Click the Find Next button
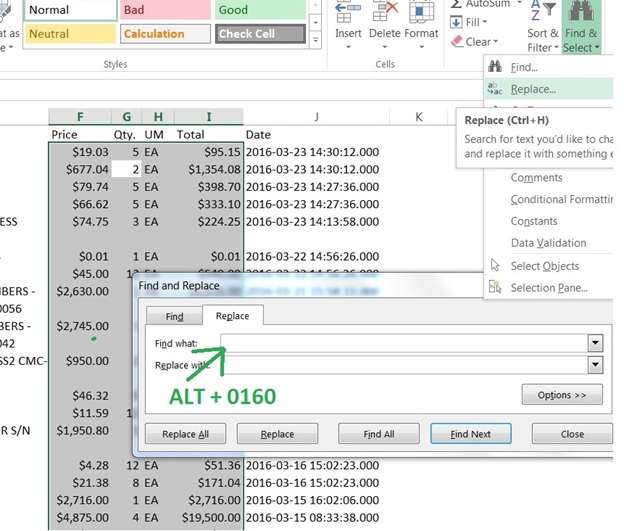624x531 pixels. [470, 434]
